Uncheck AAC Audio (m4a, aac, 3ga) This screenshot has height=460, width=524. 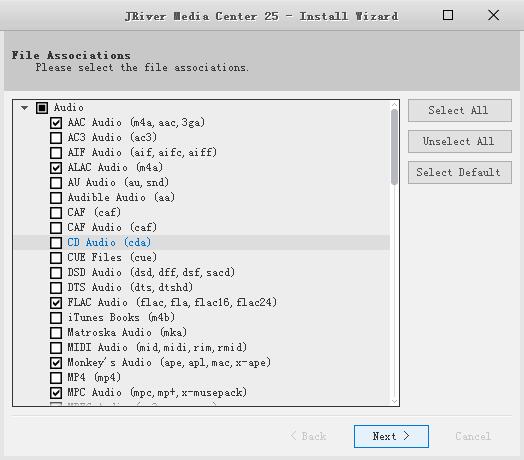[x=56, y=123]
